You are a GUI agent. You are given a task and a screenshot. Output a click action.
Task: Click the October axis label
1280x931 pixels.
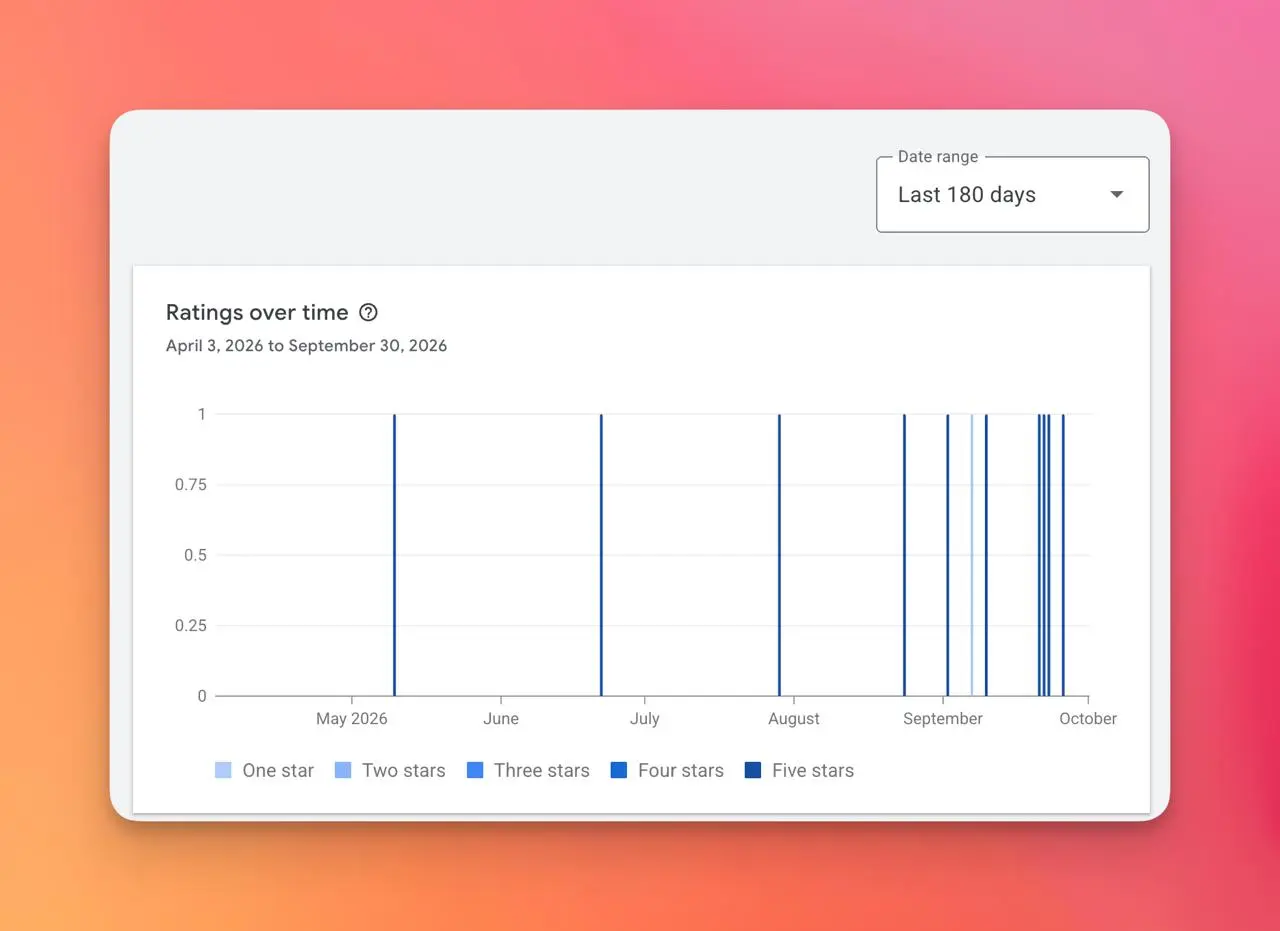pyautogui.click(x=1088, y=718)
